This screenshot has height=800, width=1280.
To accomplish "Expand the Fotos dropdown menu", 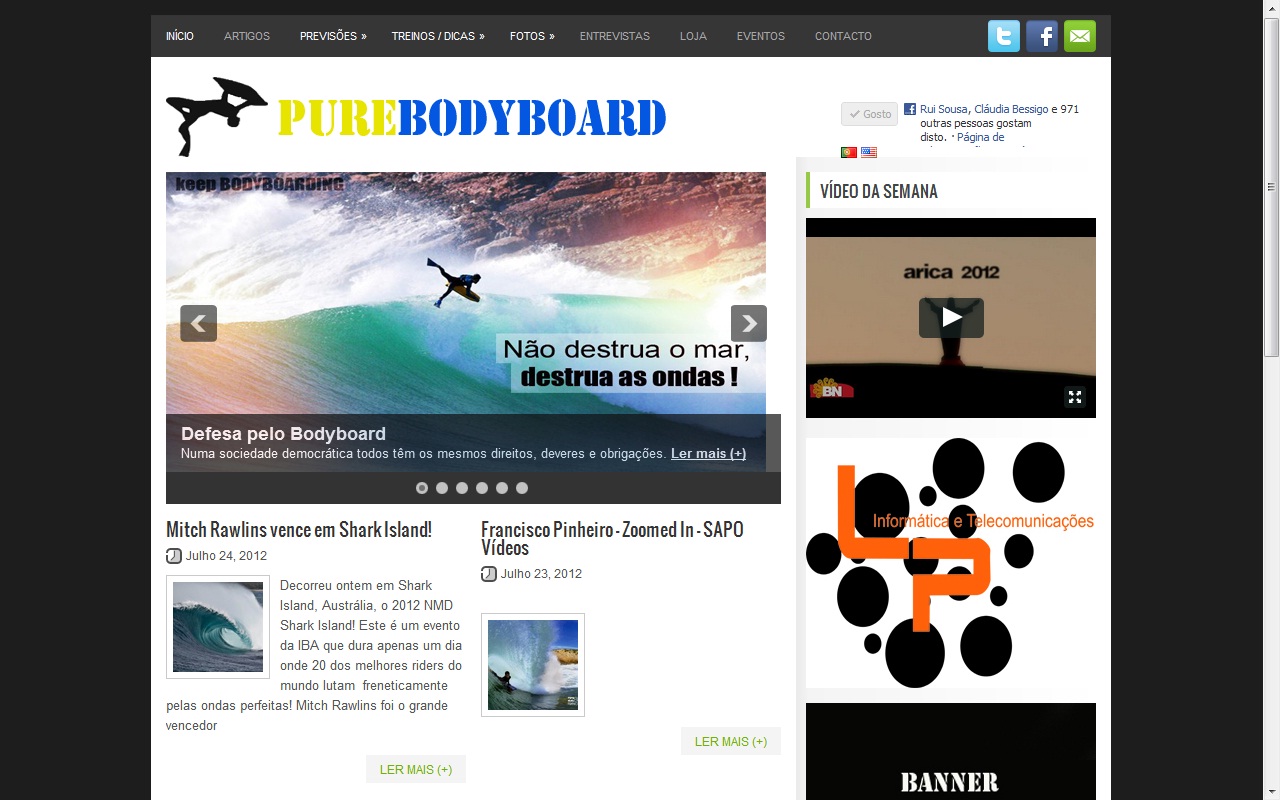I will tap(531, 36).
